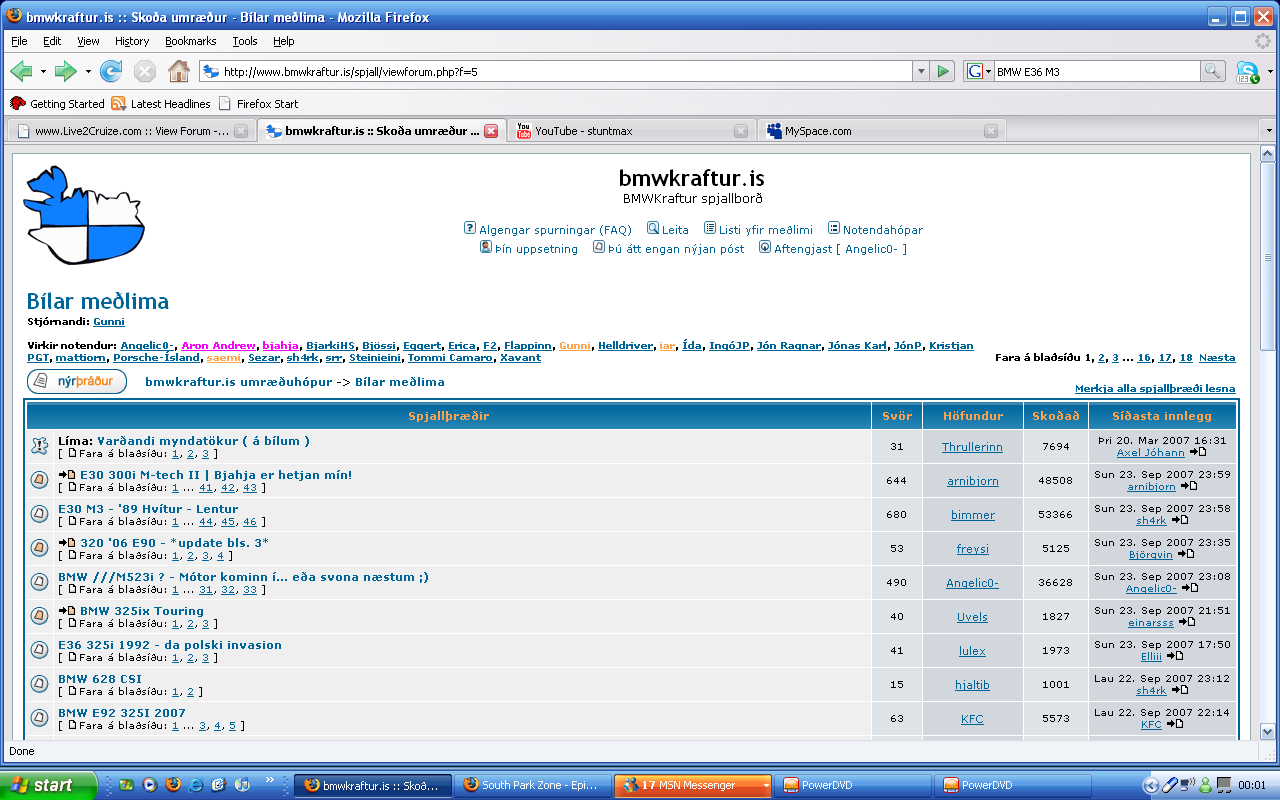
Task: Open the E30 M3 - '89 Hvítur thread
Action: [x=148, y=509]
